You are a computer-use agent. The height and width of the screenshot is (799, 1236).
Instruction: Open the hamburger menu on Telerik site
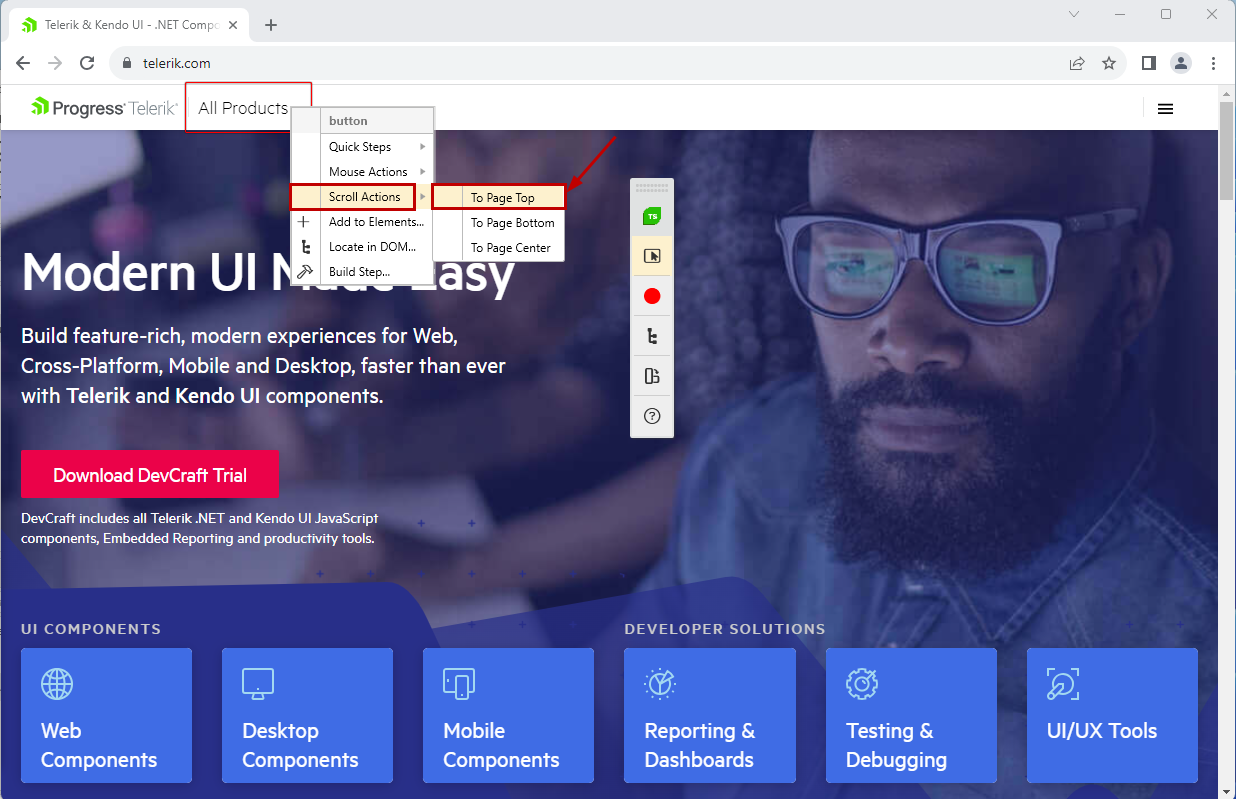1165,109
